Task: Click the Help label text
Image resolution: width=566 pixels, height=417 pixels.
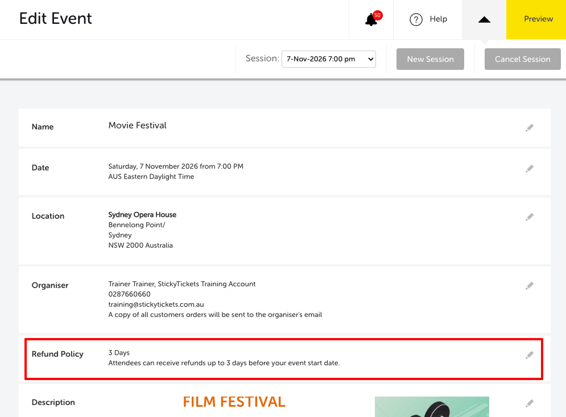Action: pyautogui.click(x=438, y=19)
